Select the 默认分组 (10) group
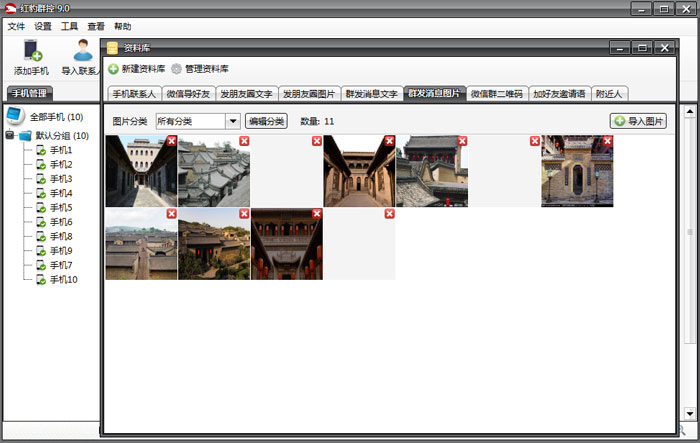Viewport: 700px width, 443px height. click(62, 135)
